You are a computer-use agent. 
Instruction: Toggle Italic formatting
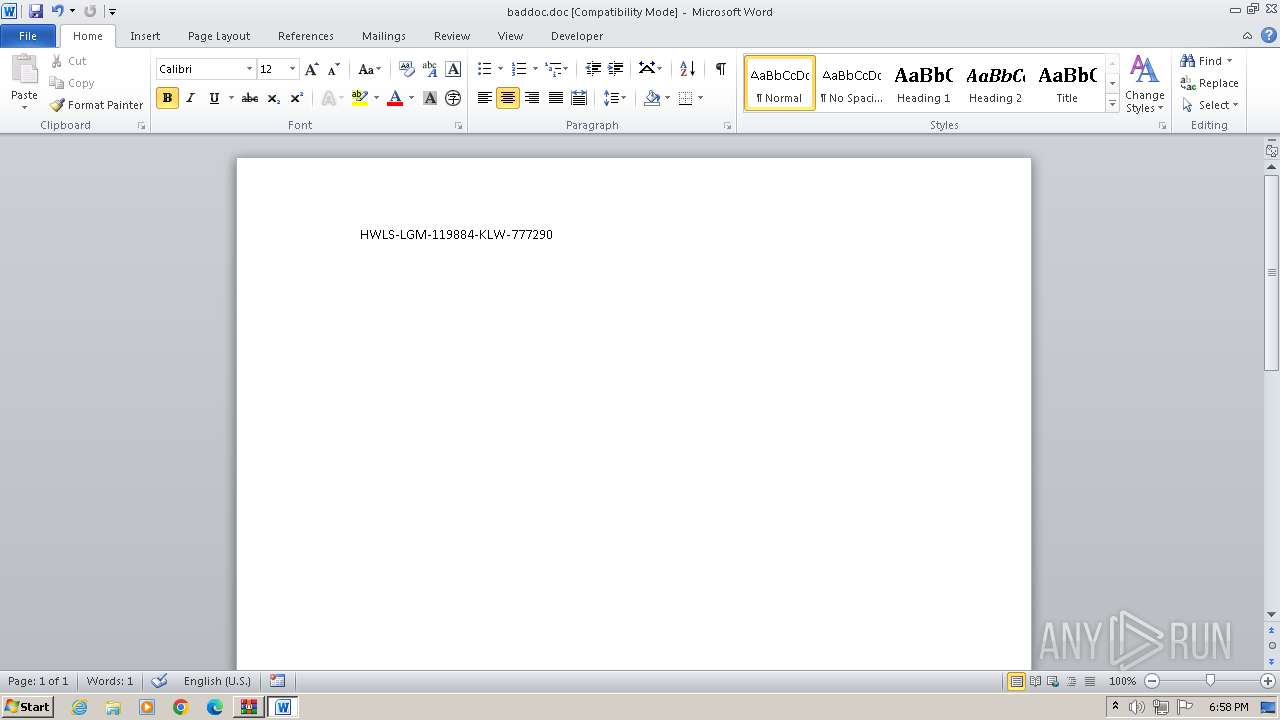pyautogui.click(x=190, y=98)
